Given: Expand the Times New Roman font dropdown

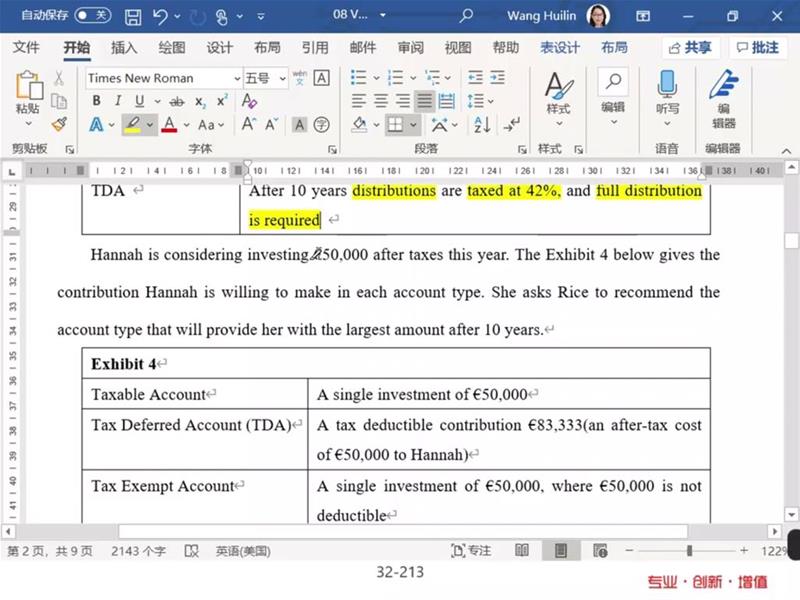Looking at the screenshot, I should pyautogui.click(x=237, y=78).
